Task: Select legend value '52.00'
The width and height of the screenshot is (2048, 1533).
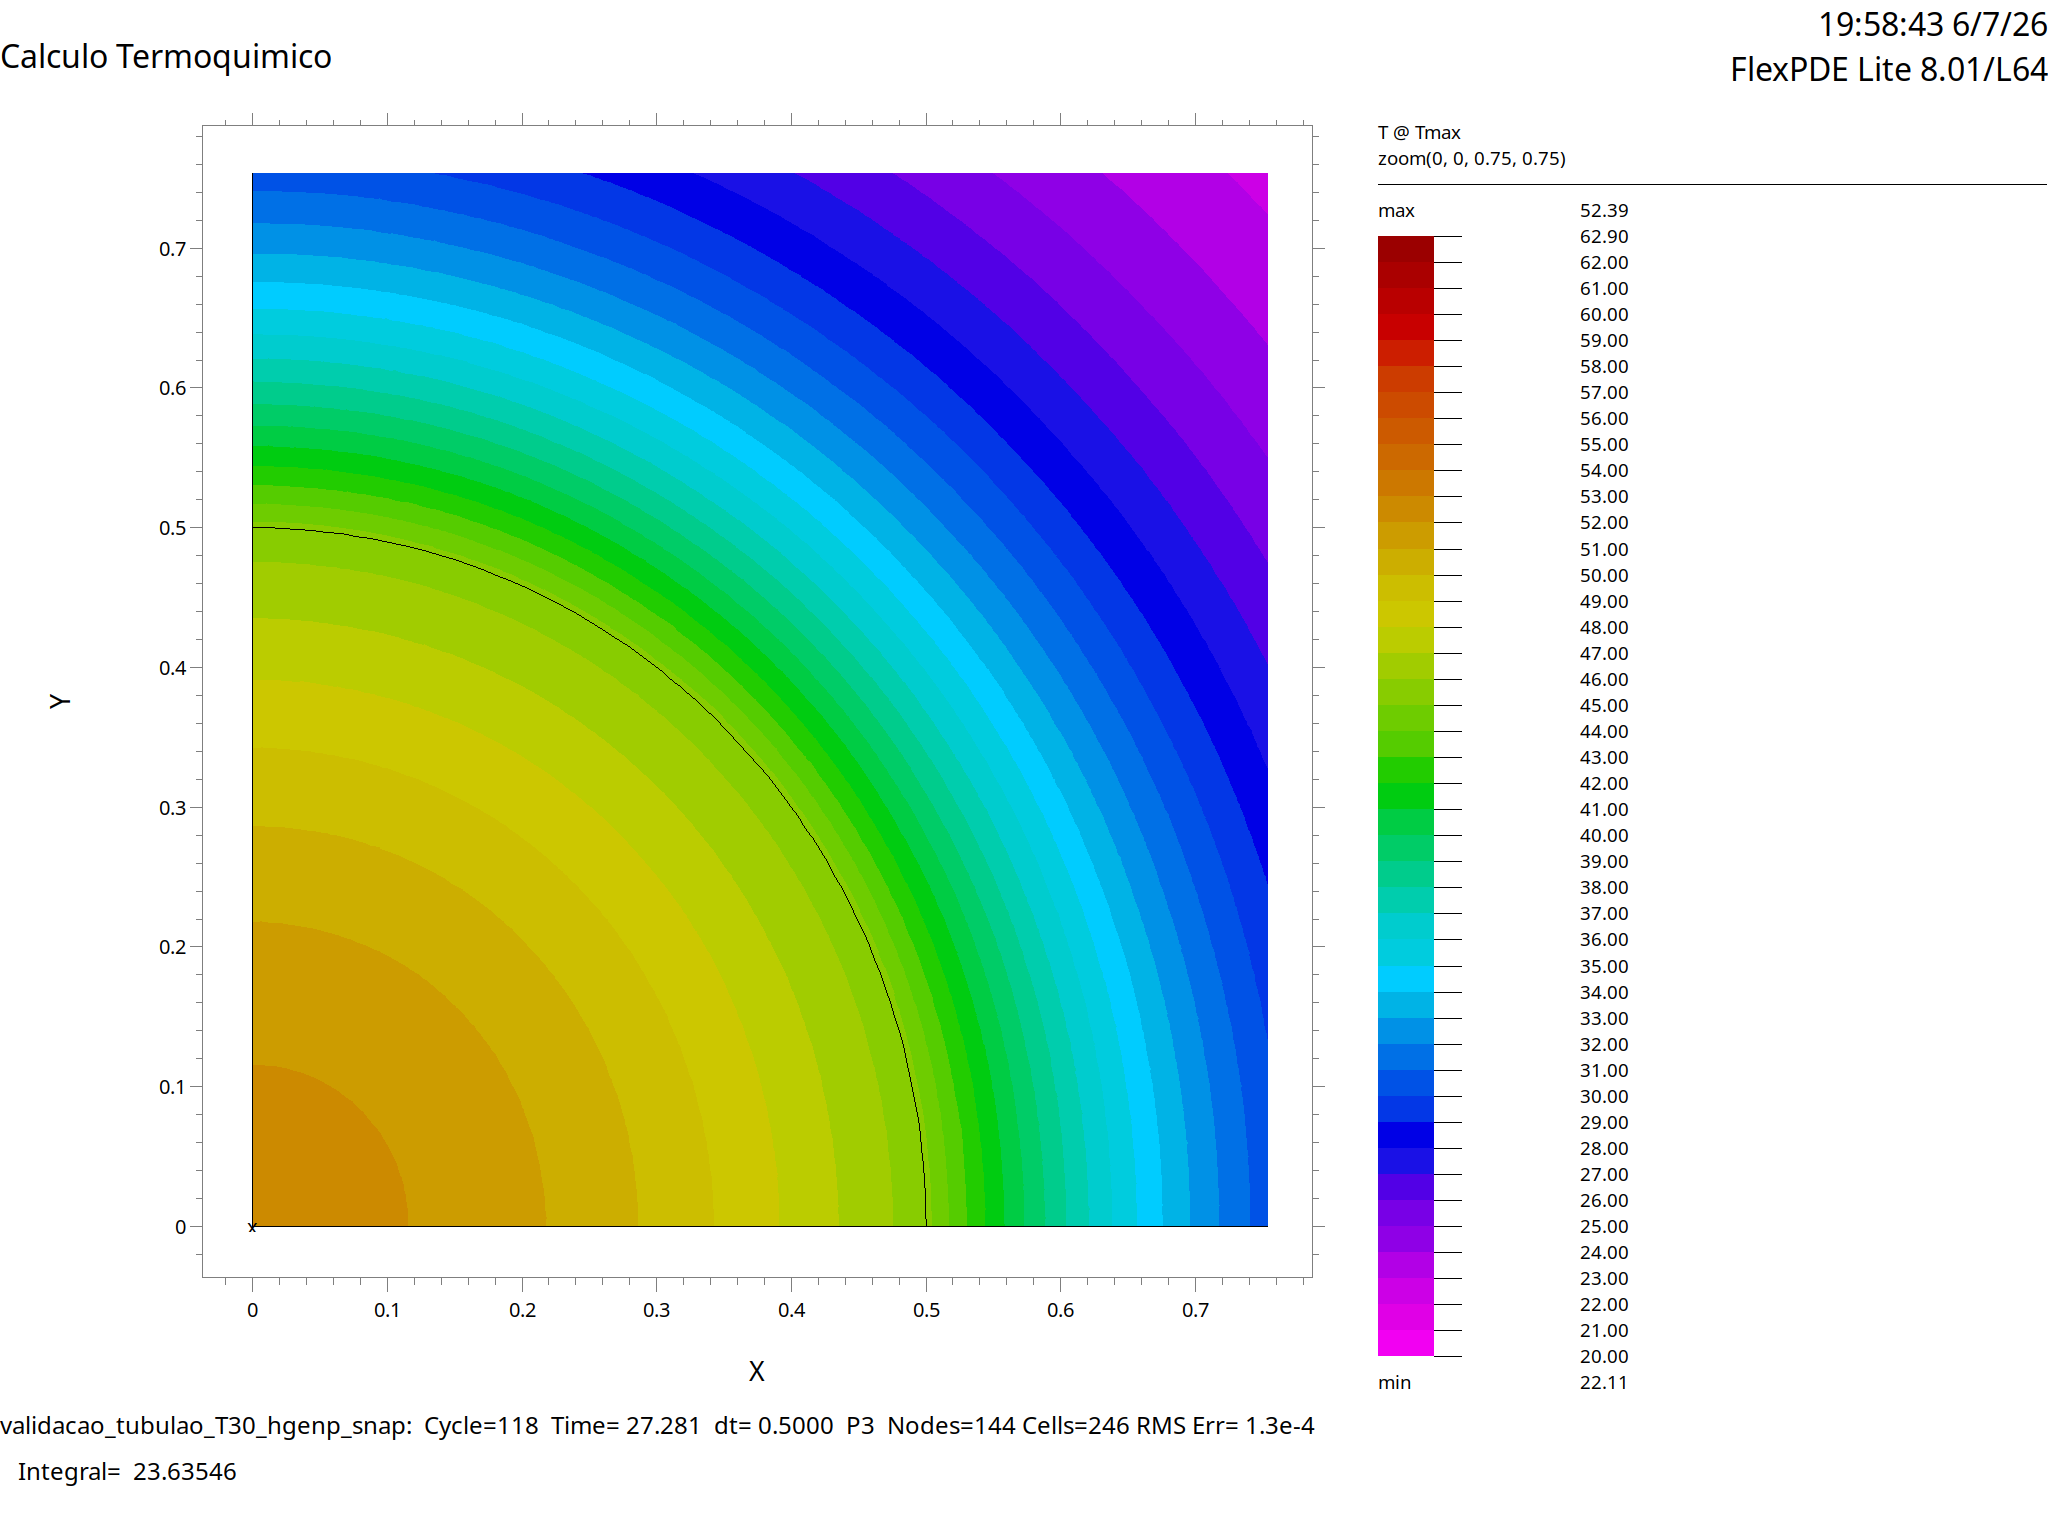Action: [x=1604, y=523]
